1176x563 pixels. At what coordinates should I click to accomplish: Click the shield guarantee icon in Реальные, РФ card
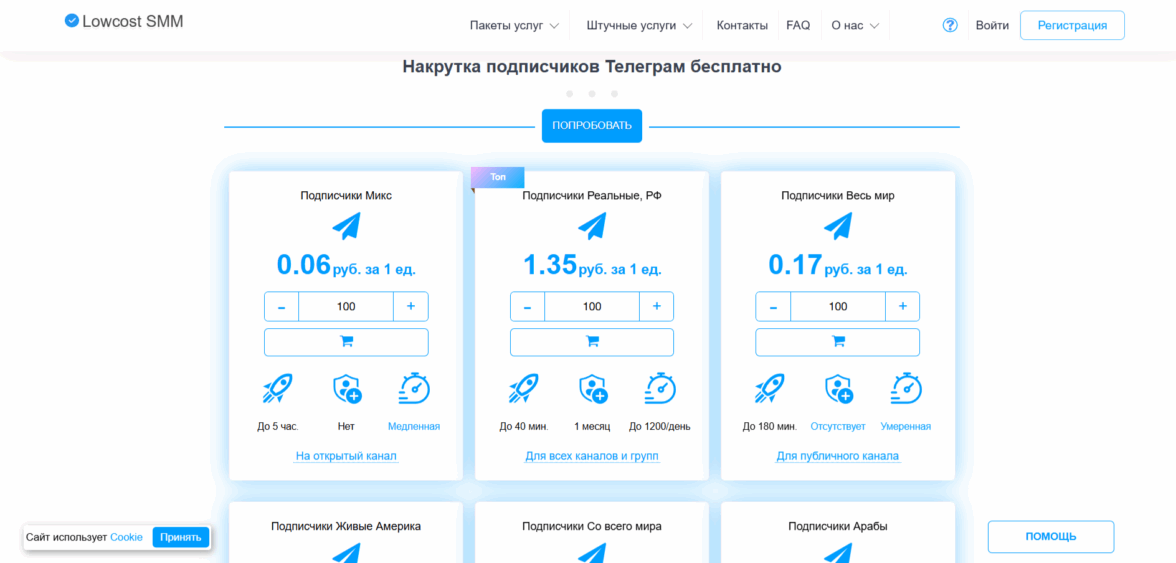(x=593, y=388)
